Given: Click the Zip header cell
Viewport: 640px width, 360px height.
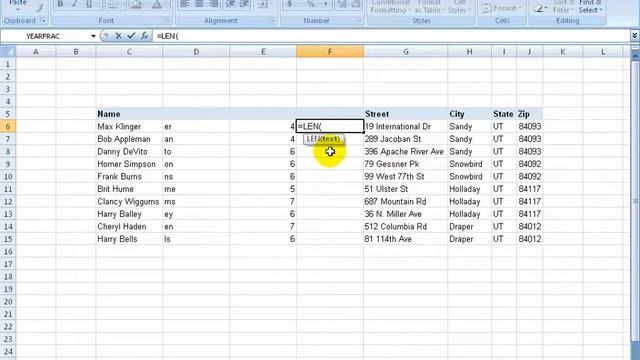Looking at the screenshot, I should [529, 114].
